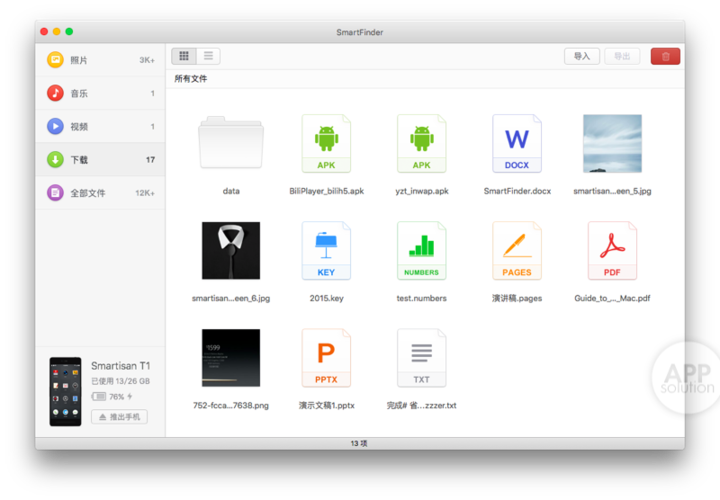Switch to list view mode
This screenshot has width=720, height=500.
click(208, 56)
